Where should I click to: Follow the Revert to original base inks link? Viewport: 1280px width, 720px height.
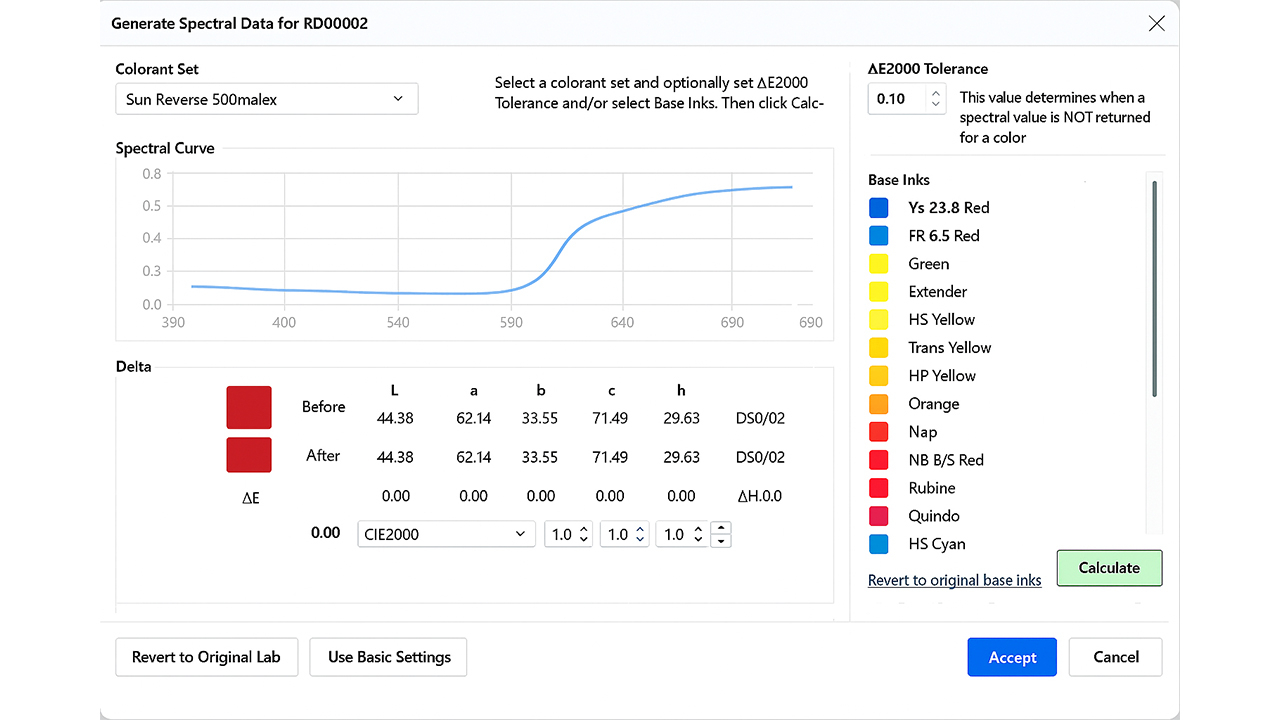click(954, 580)
